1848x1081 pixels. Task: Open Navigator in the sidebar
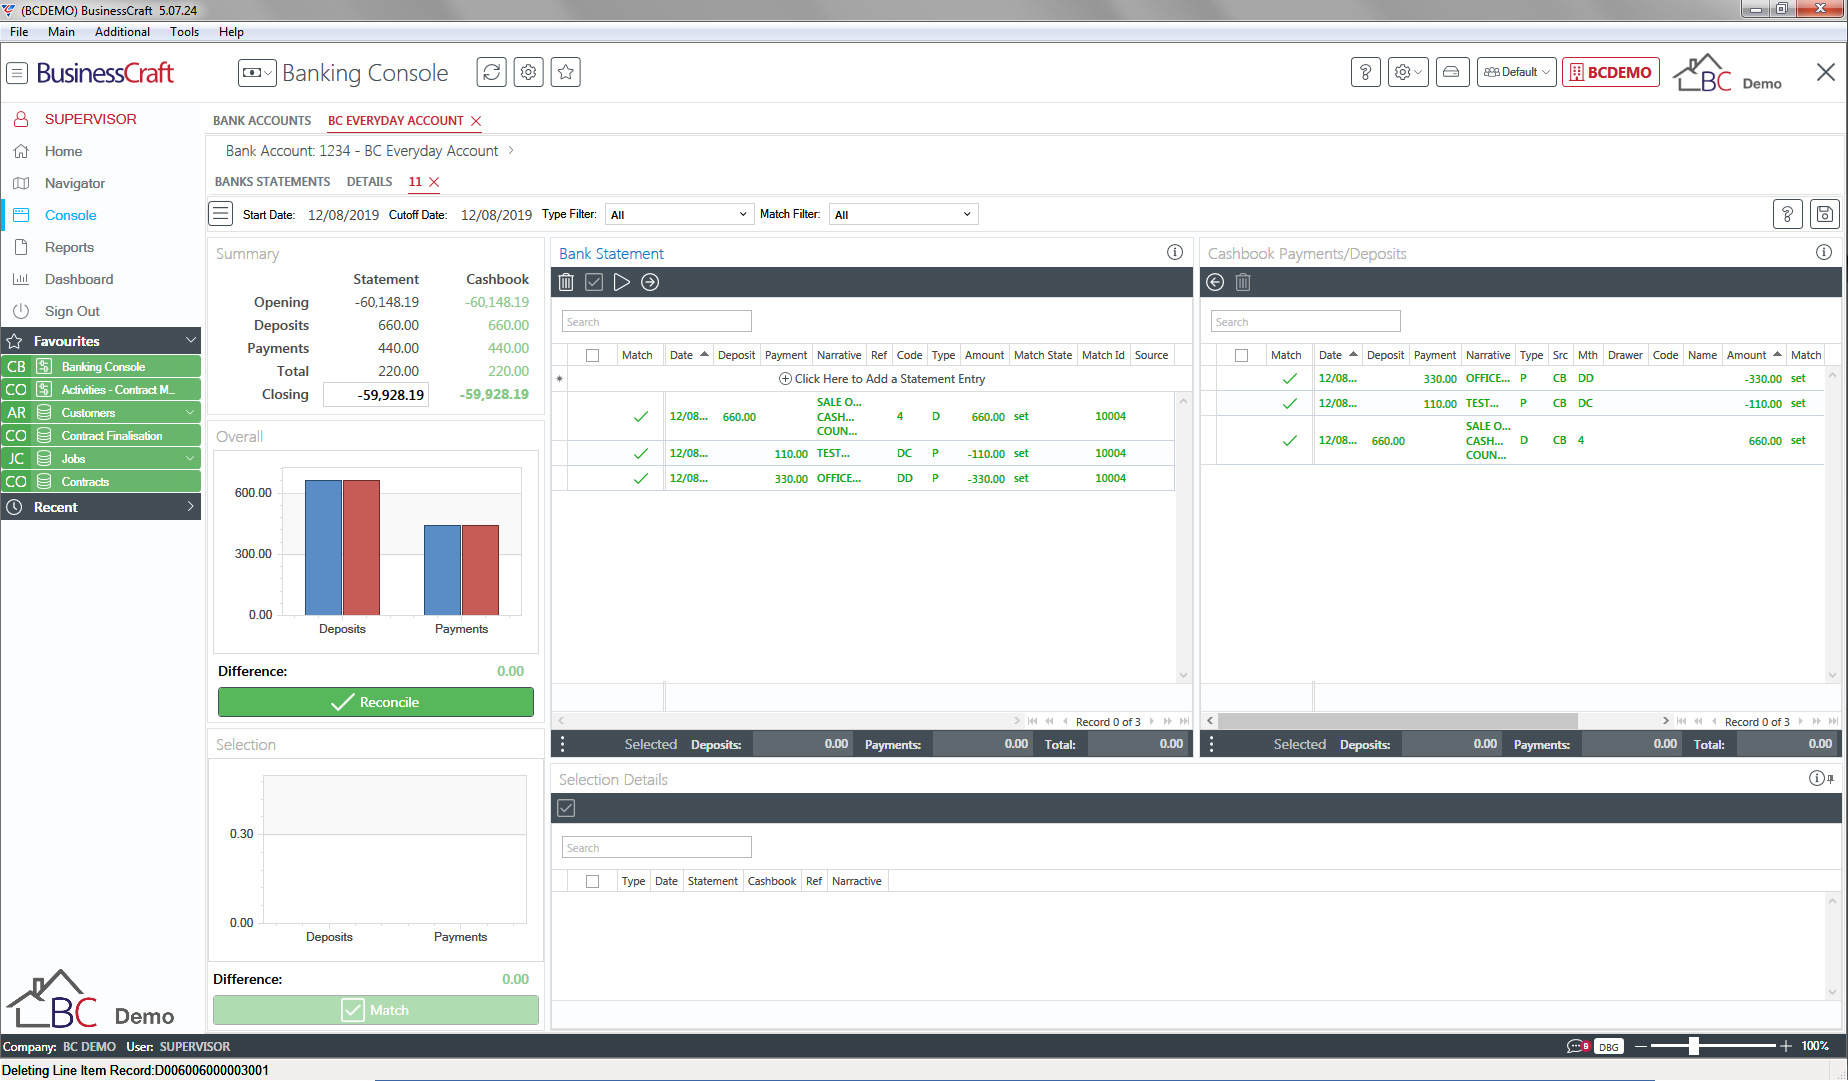pyautogui.click(x=75, y=183)
